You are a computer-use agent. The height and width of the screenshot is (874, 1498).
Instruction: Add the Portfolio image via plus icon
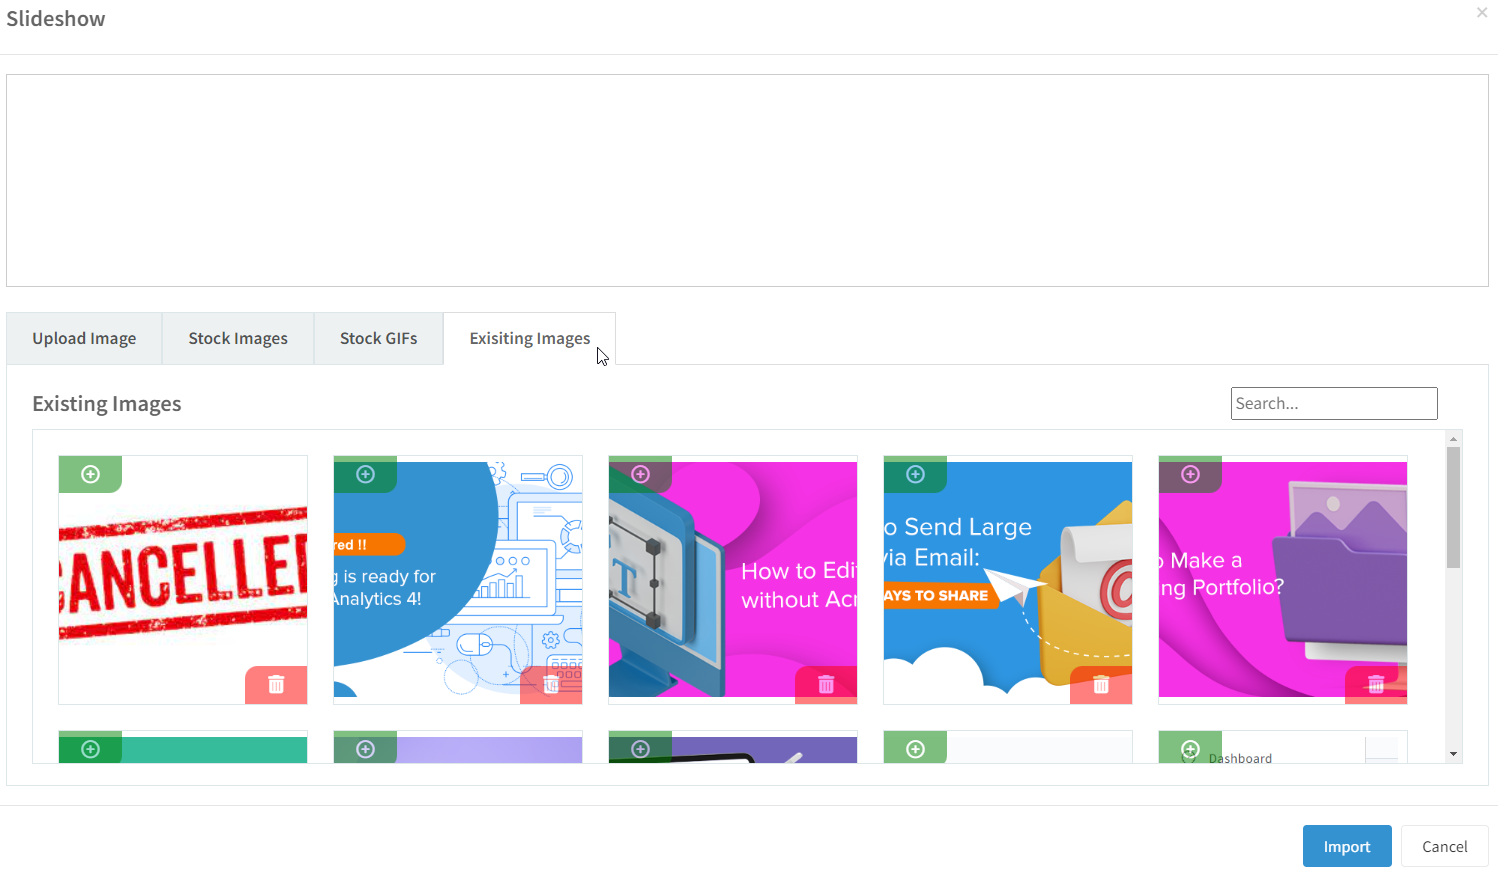point(1190,474)
